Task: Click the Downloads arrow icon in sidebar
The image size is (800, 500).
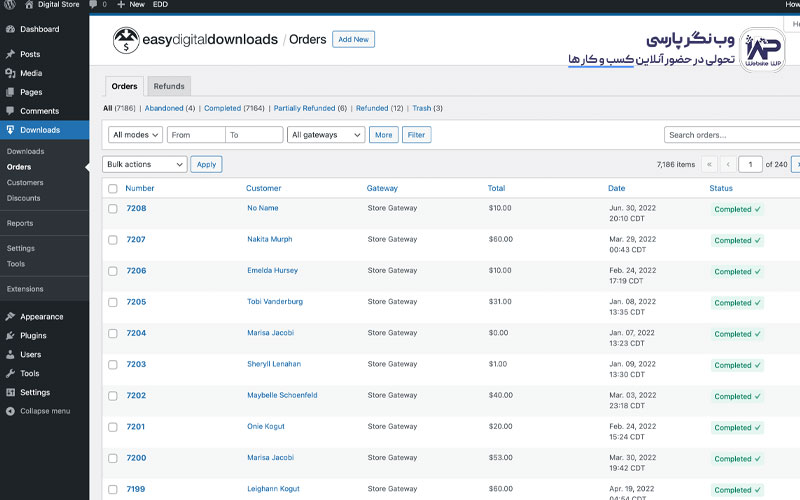Action: (x=10, y=130)
